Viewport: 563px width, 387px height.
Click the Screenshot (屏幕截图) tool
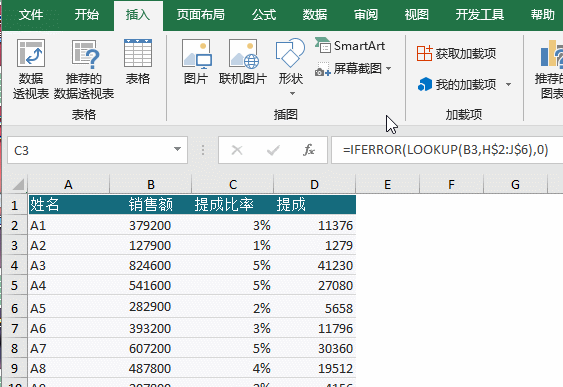click(349, 68)
